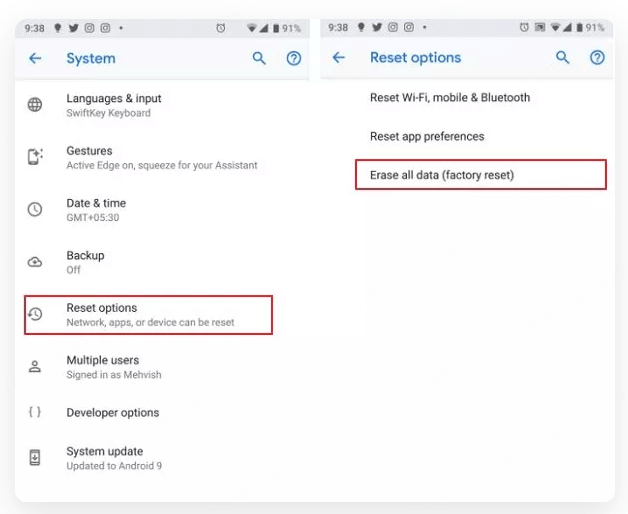
Task: Open Developer options entry
Action: [x=112, y=412]
